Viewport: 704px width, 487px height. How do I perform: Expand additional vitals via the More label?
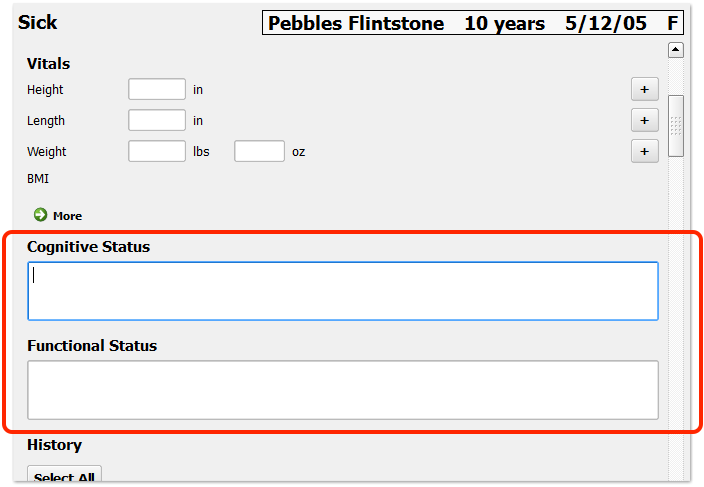coord(67,216)
